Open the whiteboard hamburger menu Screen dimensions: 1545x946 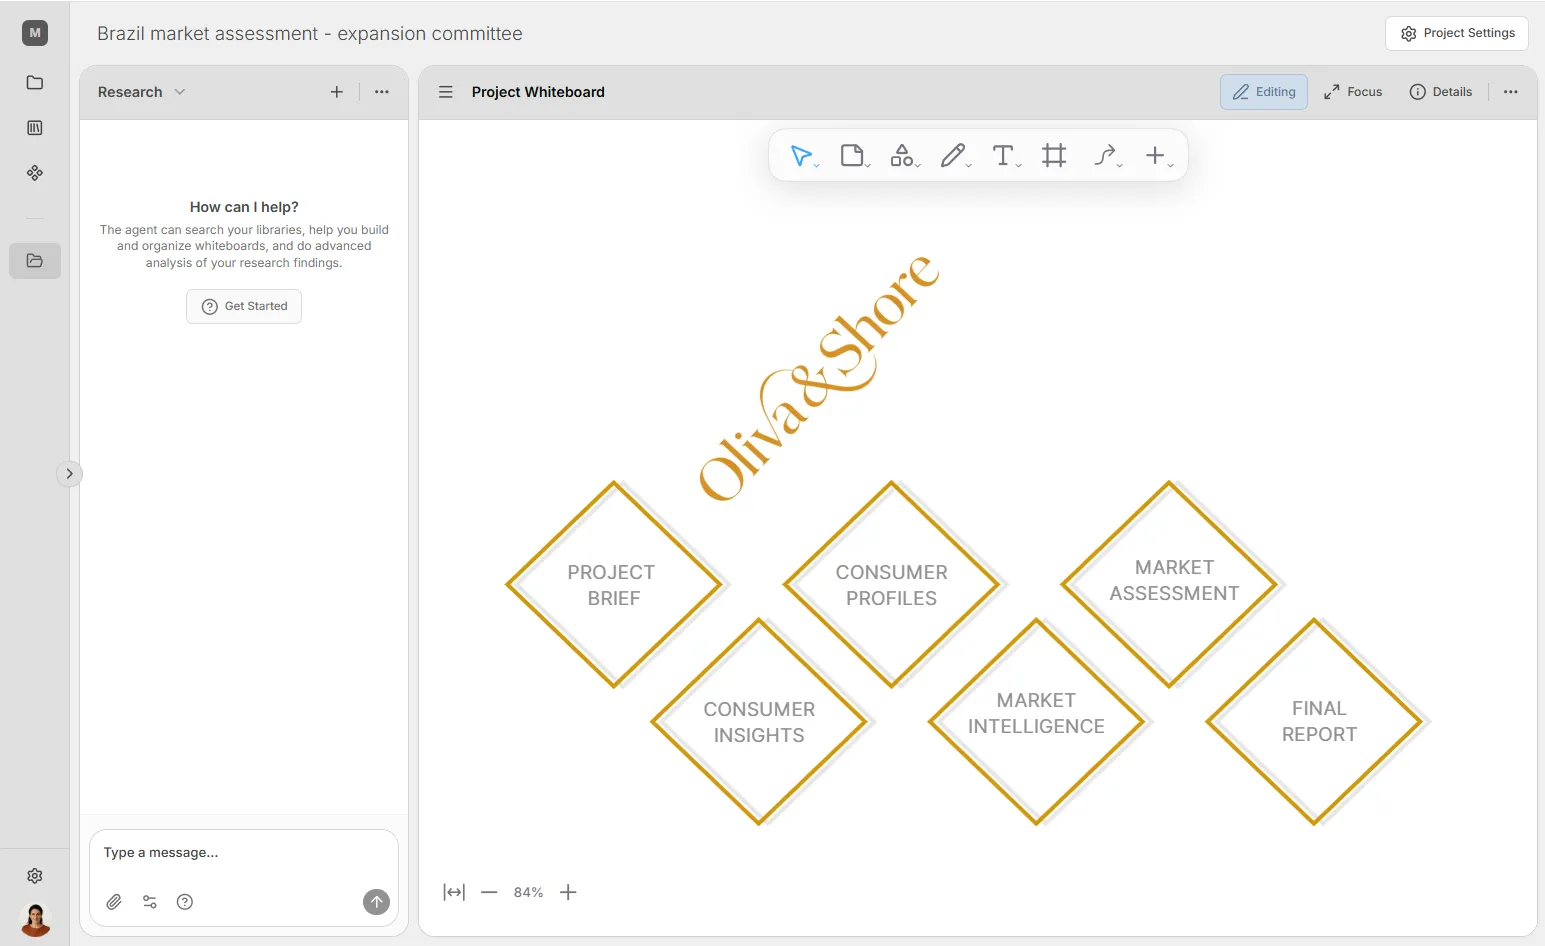pos(446,92)
